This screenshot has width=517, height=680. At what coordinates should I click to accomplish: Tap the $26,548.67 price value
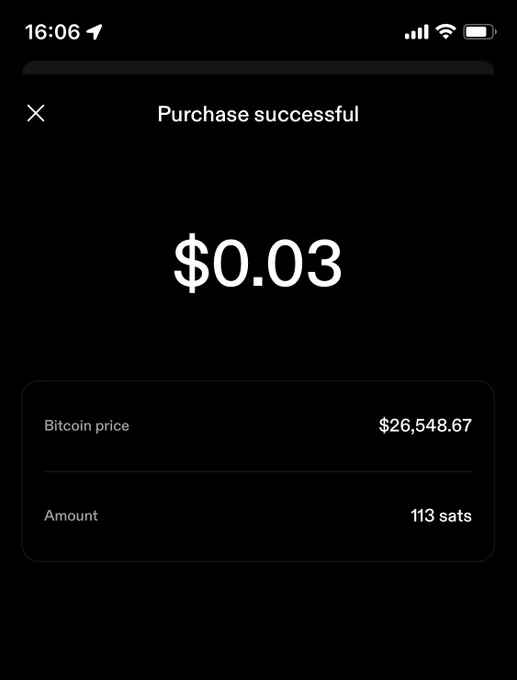click(425, 425)
